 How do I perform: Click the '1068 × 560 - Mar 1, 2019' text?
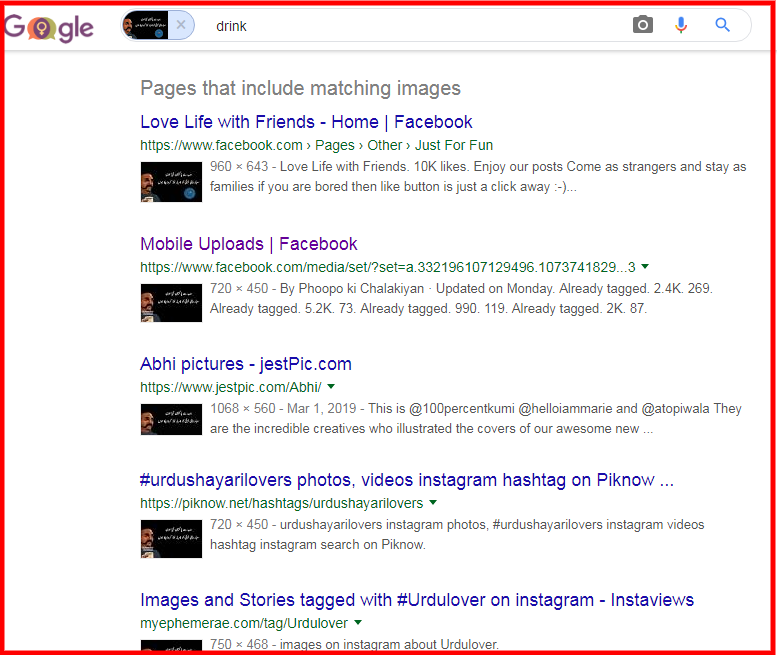tap(283, 408)
